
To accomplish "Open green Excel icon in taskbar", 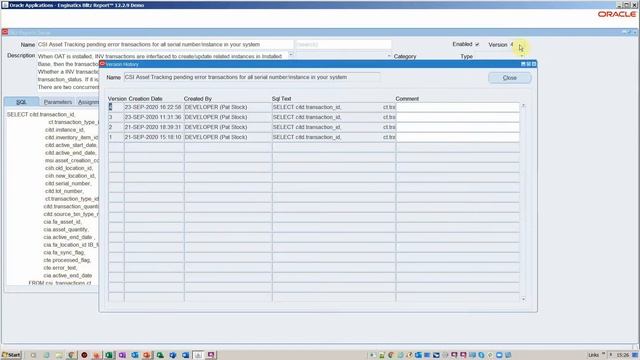I will pyautogui.click(x=109, y=355).
